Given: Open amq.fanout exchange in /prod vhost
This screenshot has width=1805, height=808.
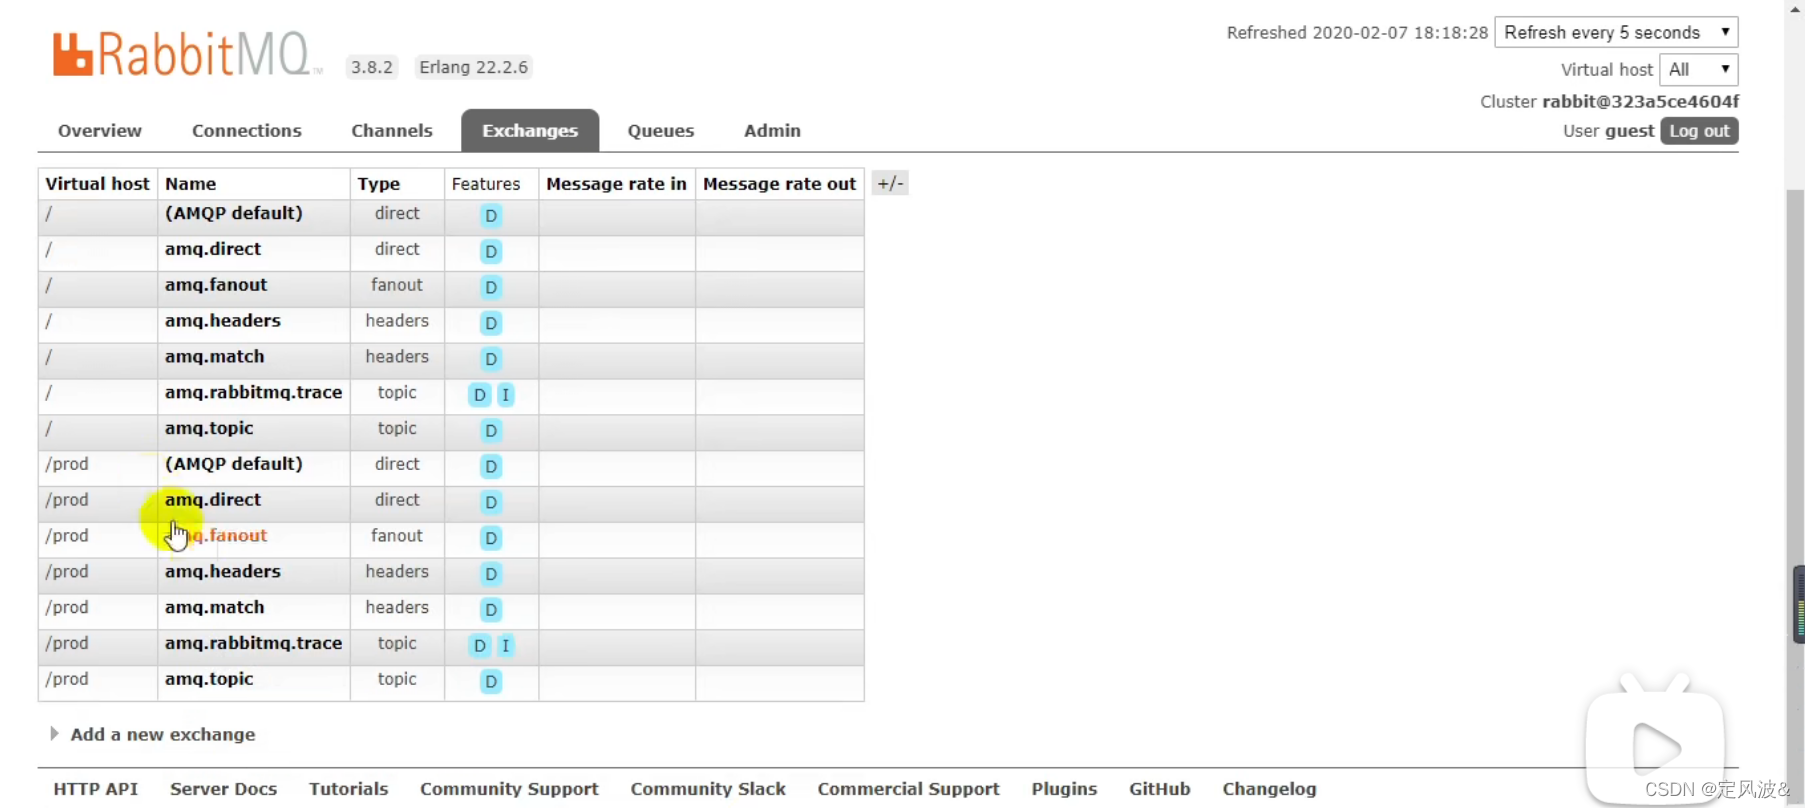Looking at the screenshot, I should tap(216, 536).
